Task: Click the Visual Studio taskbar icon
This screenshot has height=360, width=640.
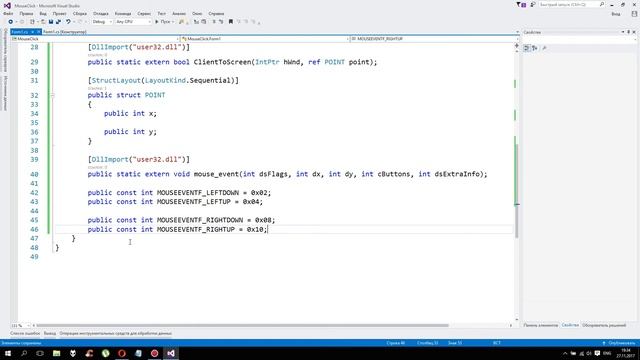Action: click(x=171, y=353)
